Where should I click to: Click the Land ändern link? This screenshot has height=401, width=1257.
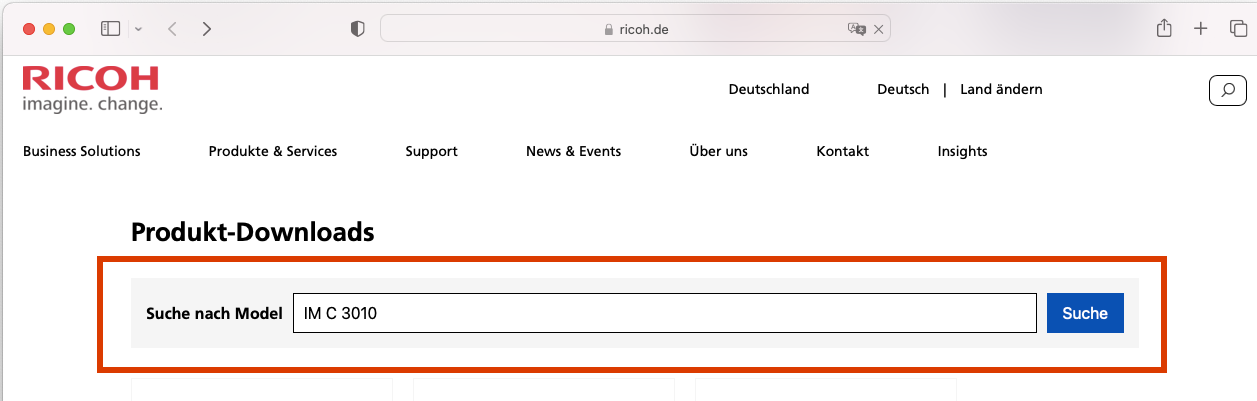tap(1001, 89)
